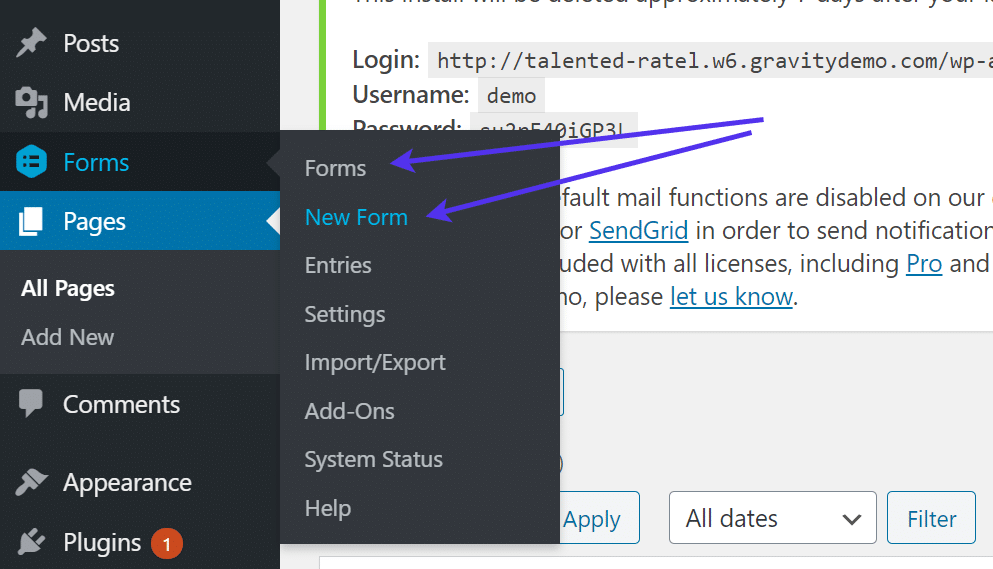The height and width of the screenshot is (569, 993).
Task: Select Forms in the flyout submenu
Action: 335,168
